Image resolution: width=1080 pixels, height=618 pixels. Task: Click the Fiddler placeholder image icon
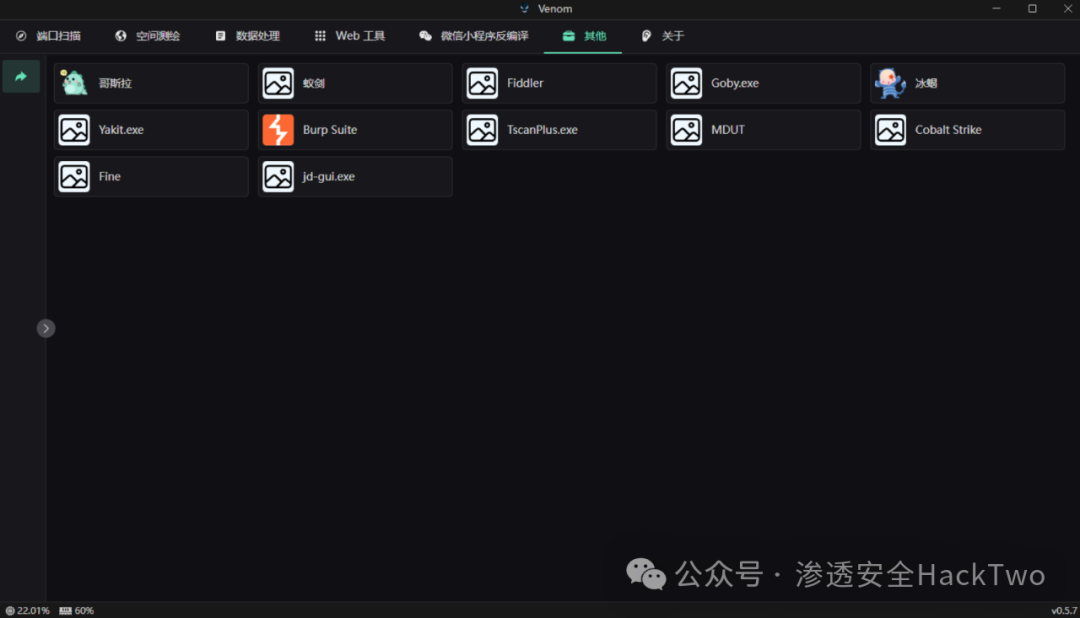(x=482, y=83)
